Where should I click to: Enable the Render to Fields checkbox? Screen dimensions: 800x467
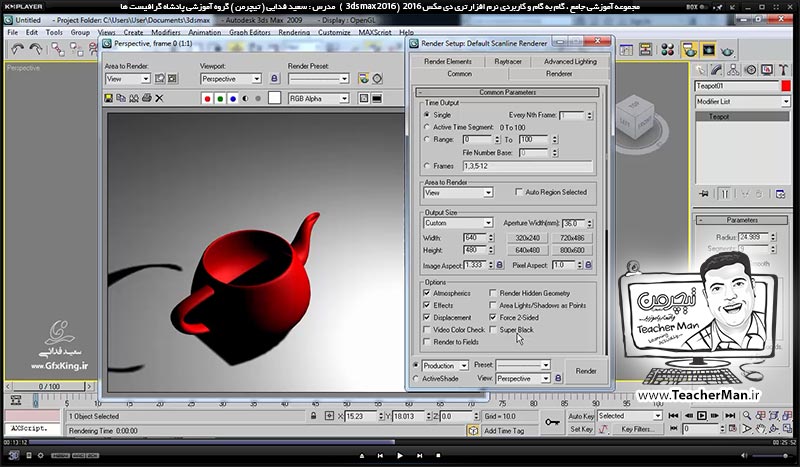tap(427, 342)
